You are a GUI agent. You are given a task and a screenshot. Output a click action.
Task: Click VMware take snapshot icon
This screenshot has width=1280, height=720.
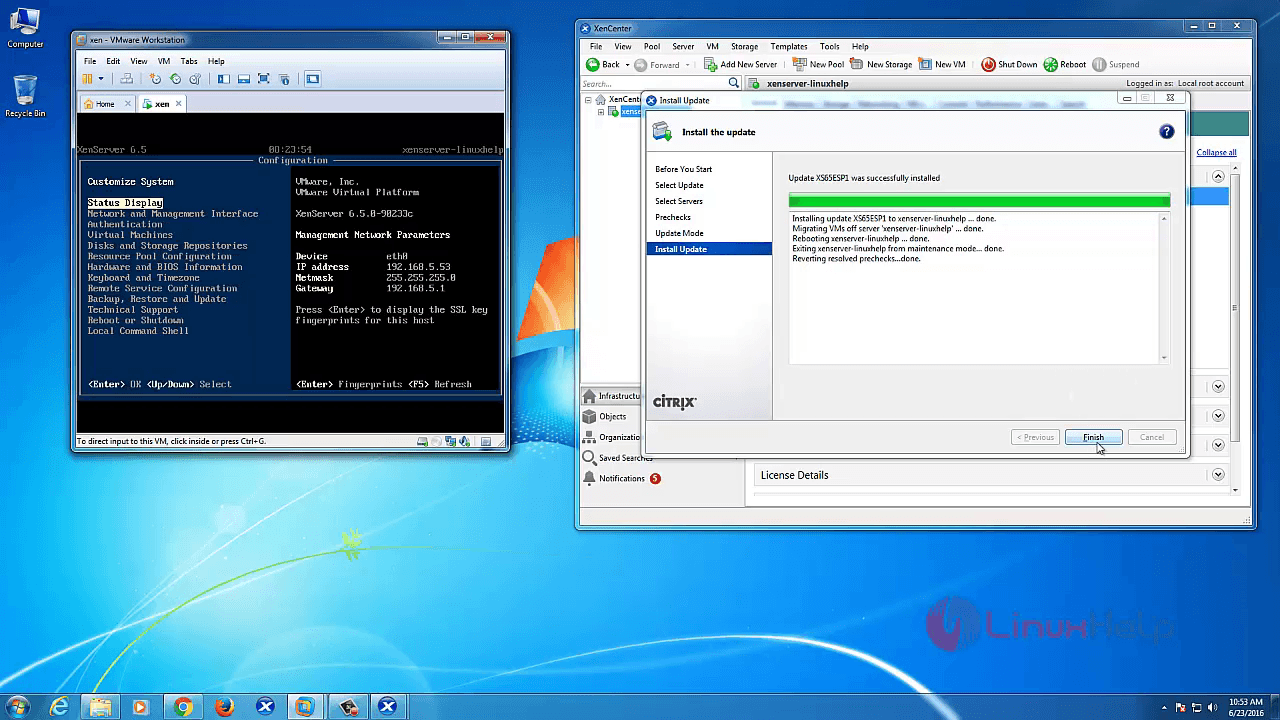coord(155,79)
